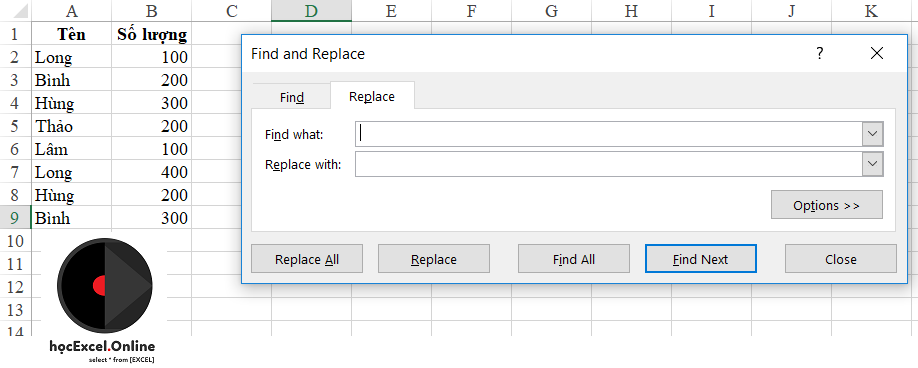Select column C header
Screen dimensions: 918x368
tap(231, 11)
